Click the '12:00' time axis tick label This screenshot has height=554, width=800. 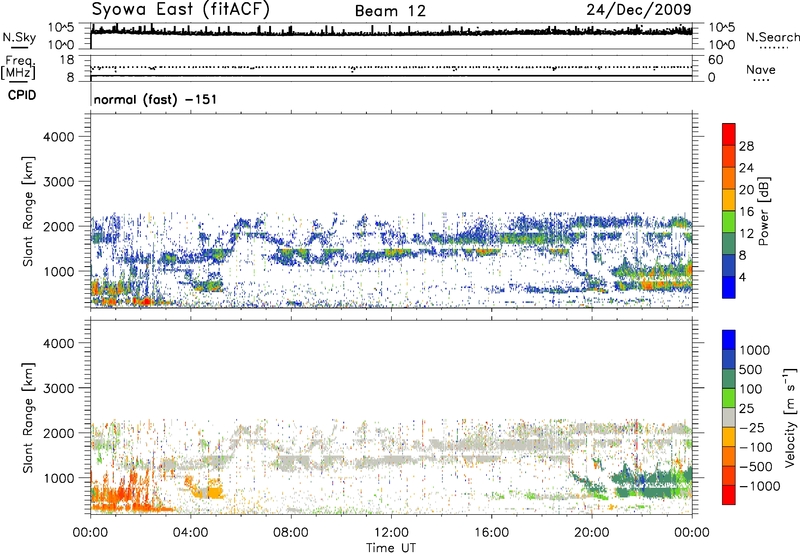click(391, 533)
